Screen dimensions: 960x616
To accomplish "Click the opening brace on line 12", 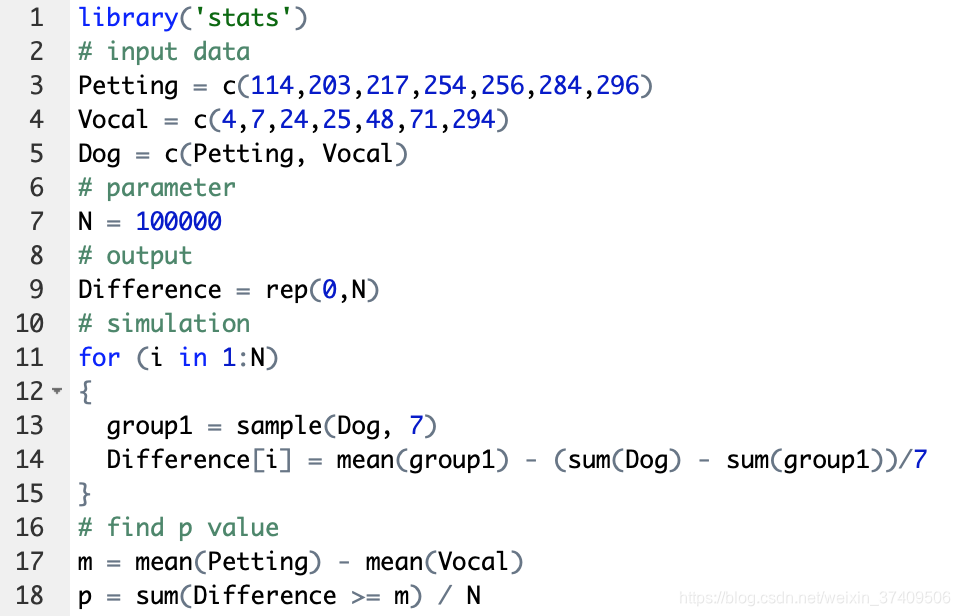I will coord(86,392).
